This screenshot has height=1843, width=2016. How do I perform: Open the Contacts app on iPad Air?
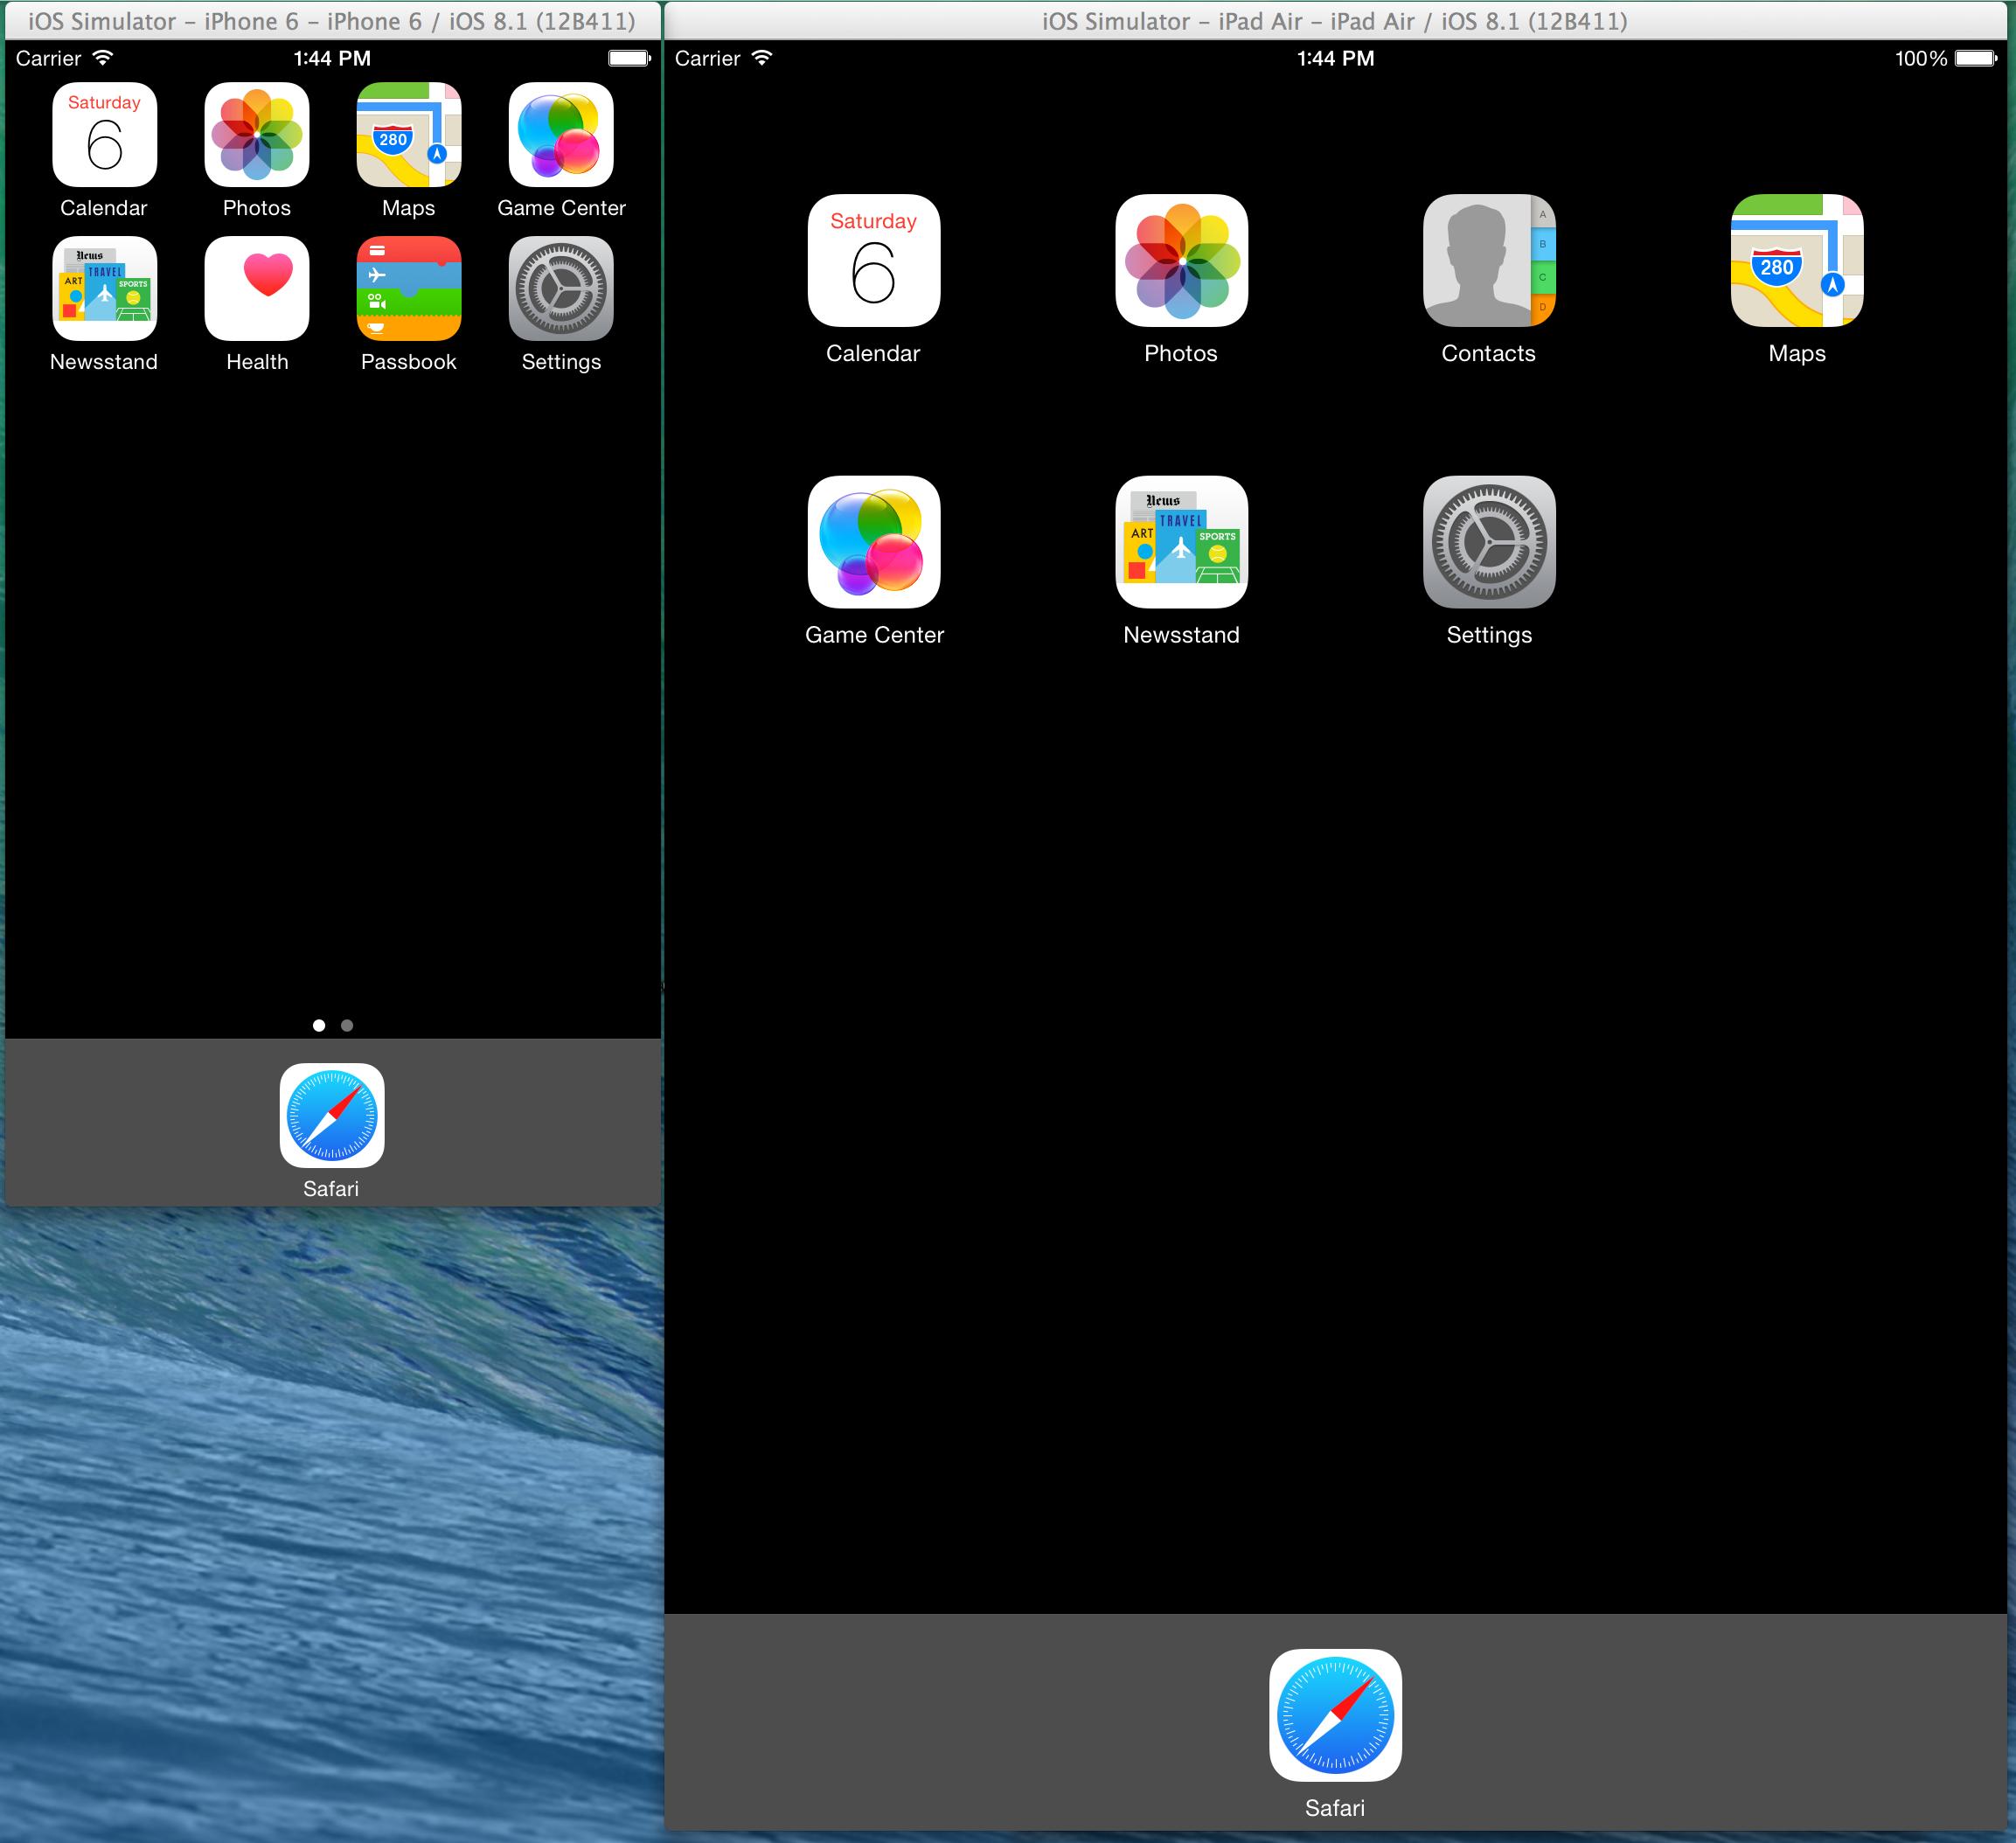pyautogui.click(x=1489, y=260)
